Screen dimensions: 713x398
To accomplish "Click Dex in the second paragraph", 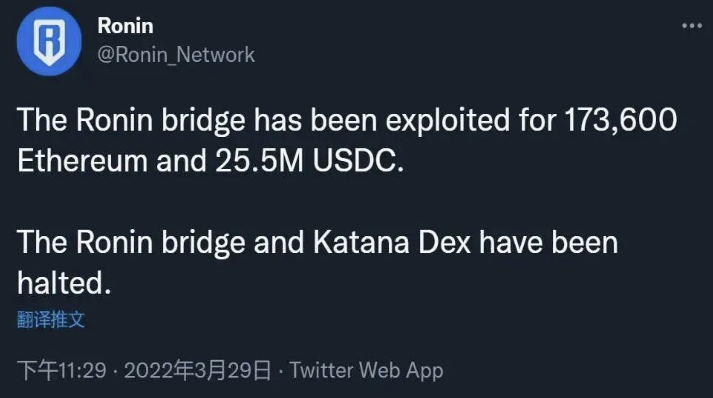I will [x=444, y=242].
